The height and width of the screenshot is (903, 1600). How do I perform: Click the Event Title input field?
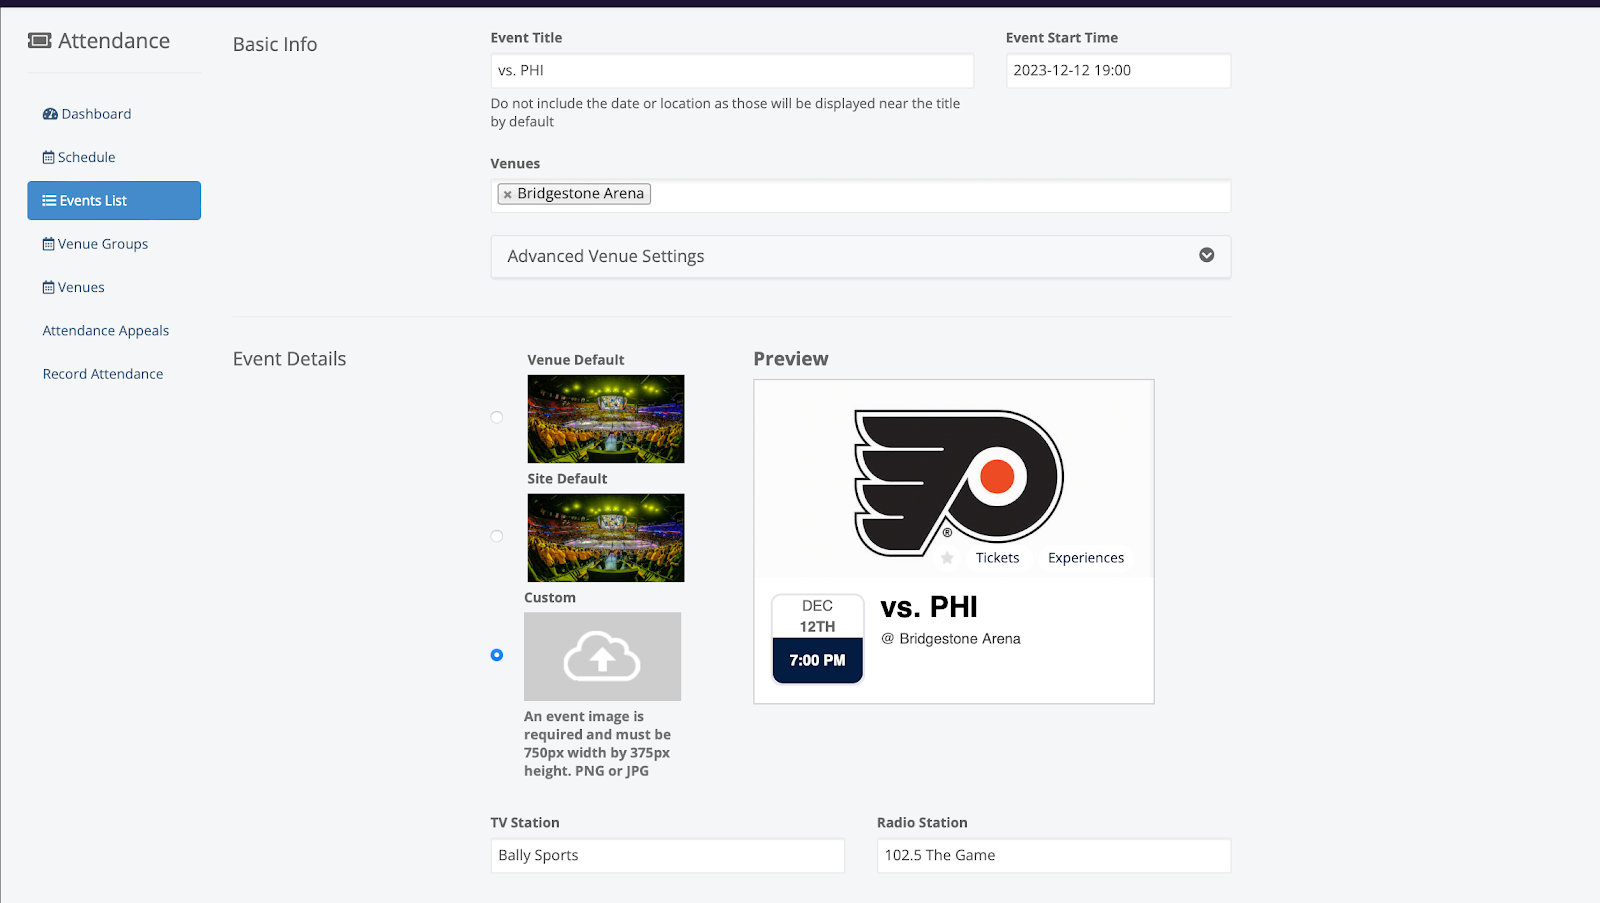tap(732, 71)
